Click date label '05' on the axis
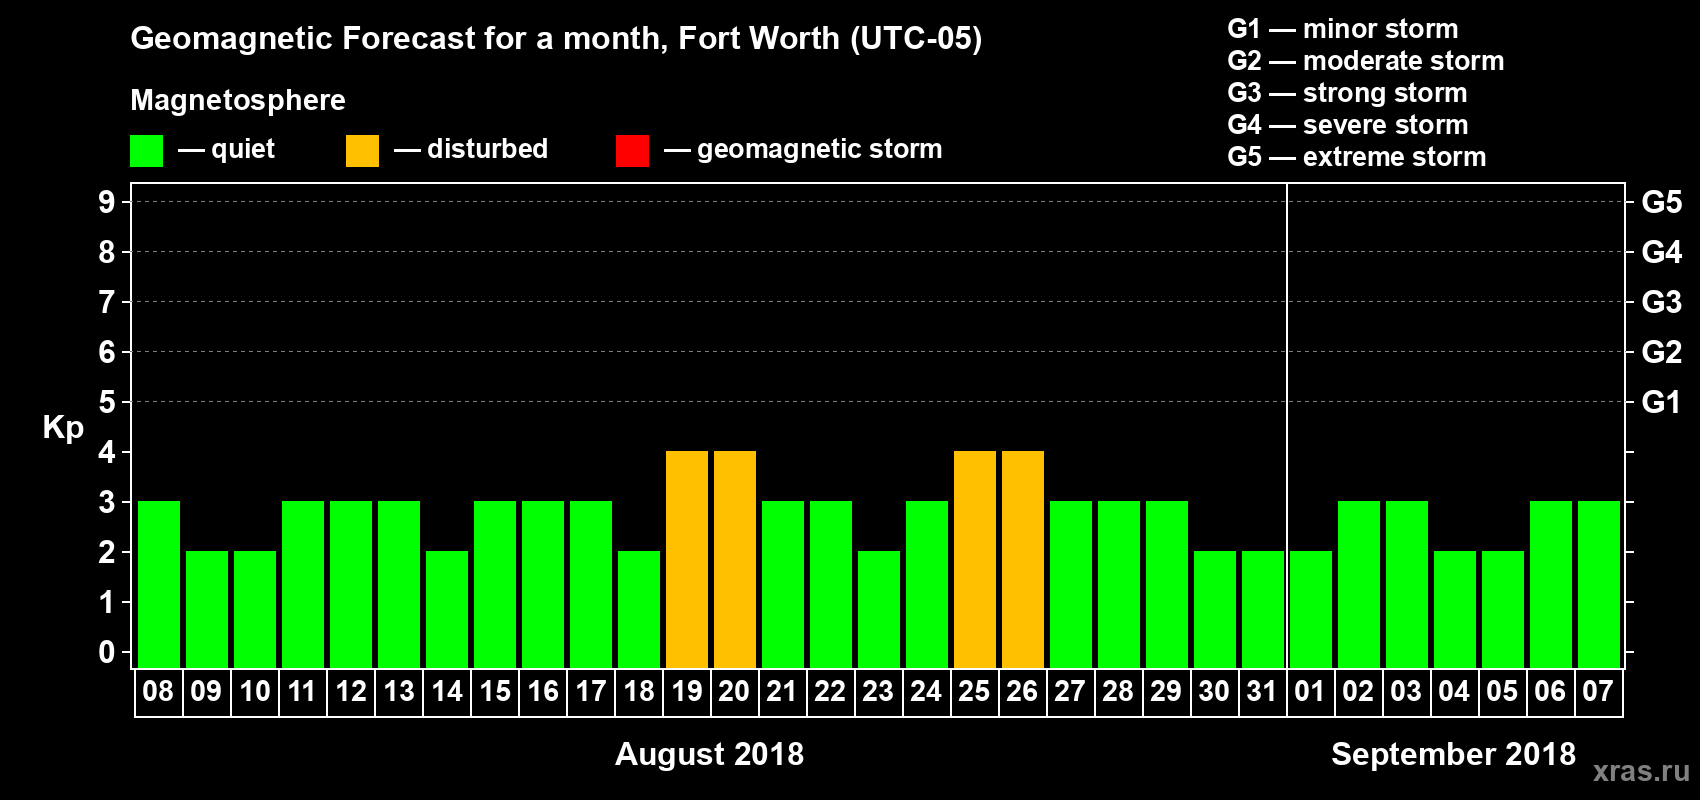Viewport: 1700px width, 800px height. (1502, 692)
